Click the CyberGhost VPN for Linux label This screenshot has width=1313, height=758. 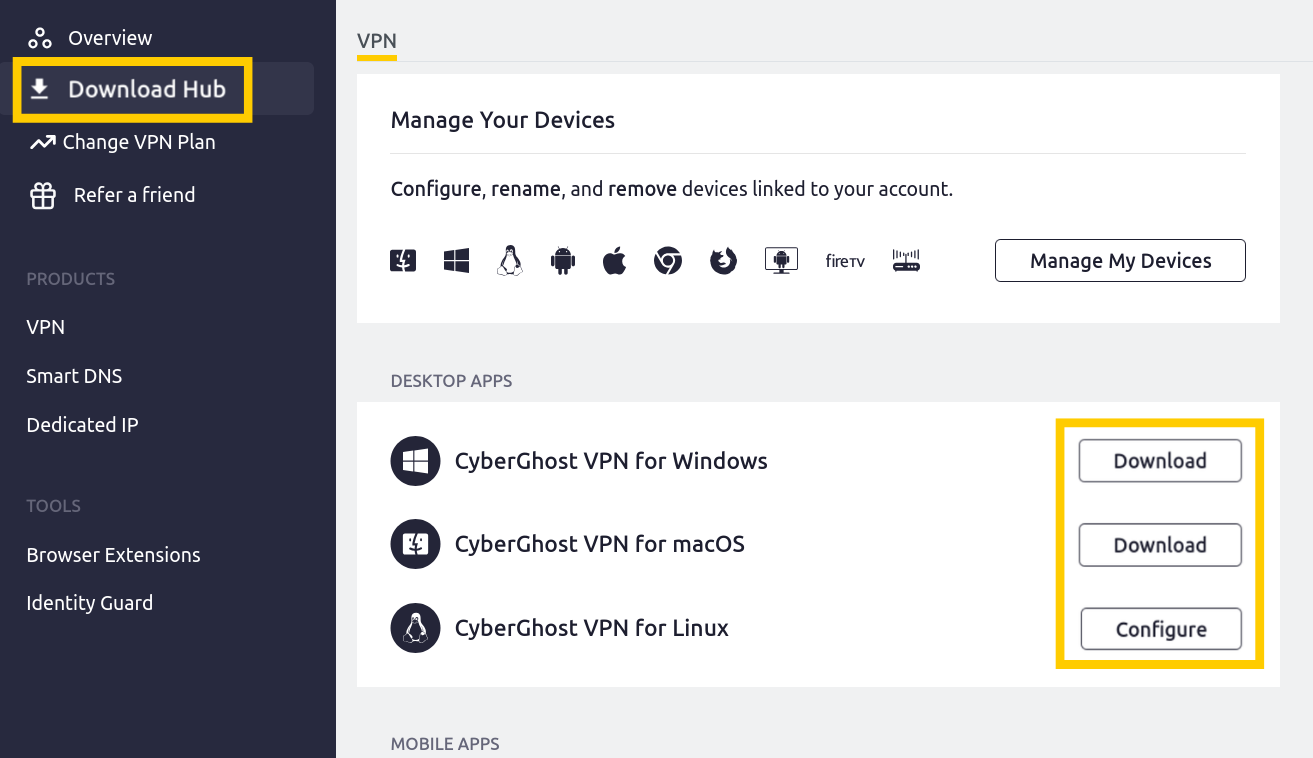click(x=592, y=628)
